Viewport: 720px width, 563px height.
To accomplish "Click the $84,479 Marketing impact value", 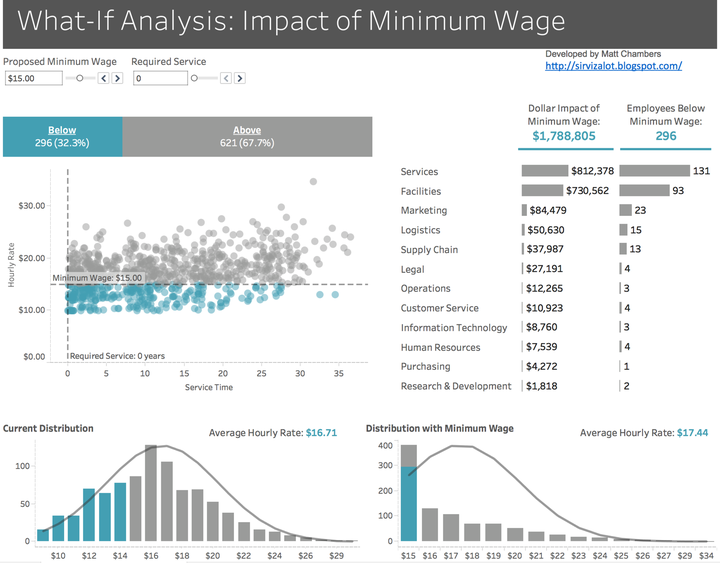I will coord(548,210).
